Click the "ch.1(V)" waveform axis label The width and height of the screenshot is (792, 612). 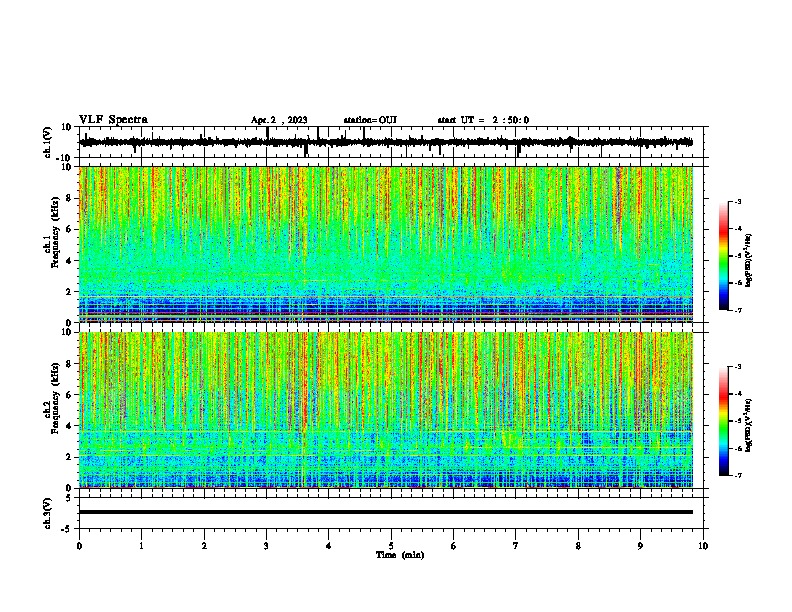click(48, 142)
